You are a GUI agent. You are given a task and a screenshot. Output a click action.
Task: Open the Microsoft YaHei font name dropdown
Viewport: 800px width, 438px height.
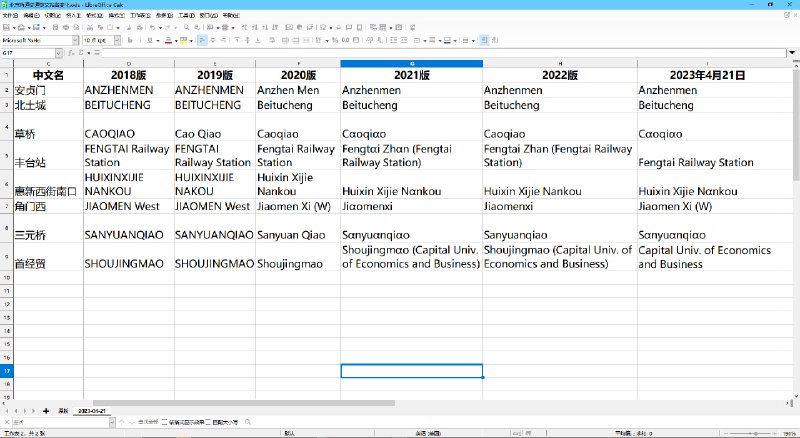(x=74, y=40)
